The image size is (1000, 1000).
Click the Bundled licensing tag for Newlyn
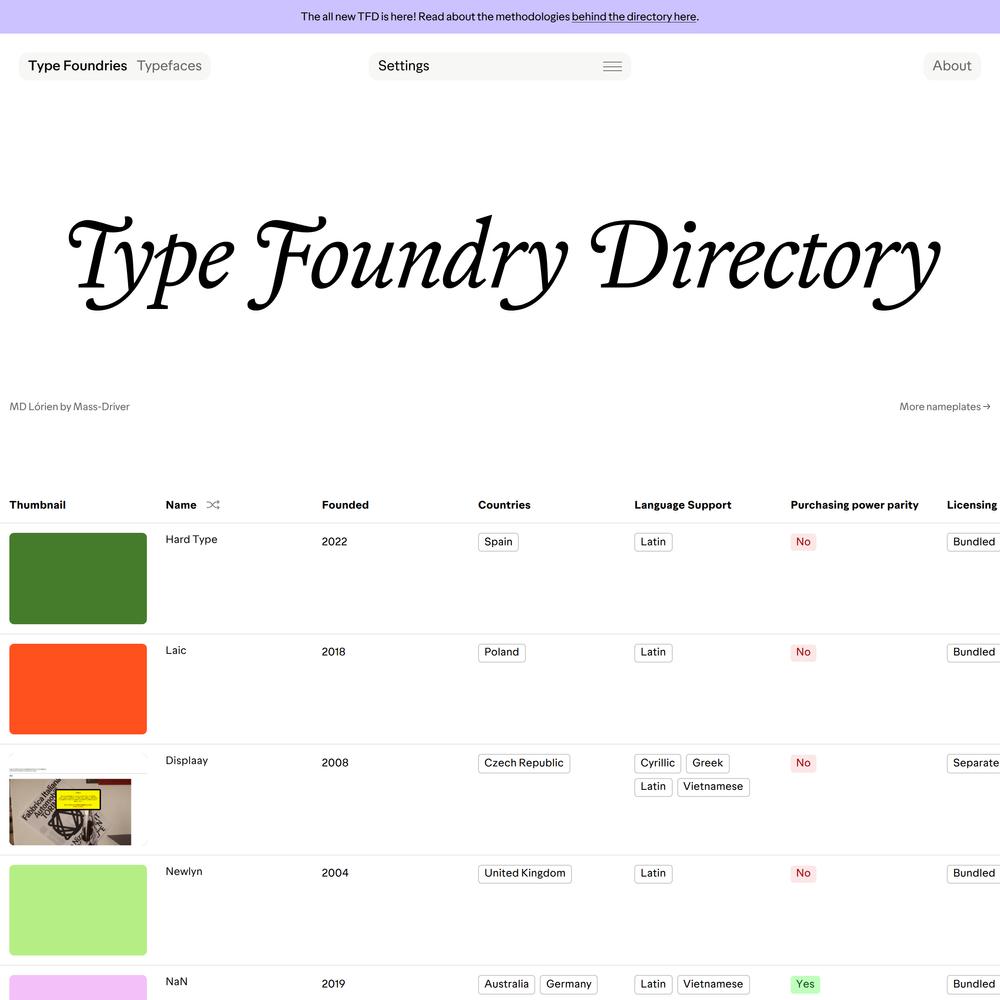point(974,874)
